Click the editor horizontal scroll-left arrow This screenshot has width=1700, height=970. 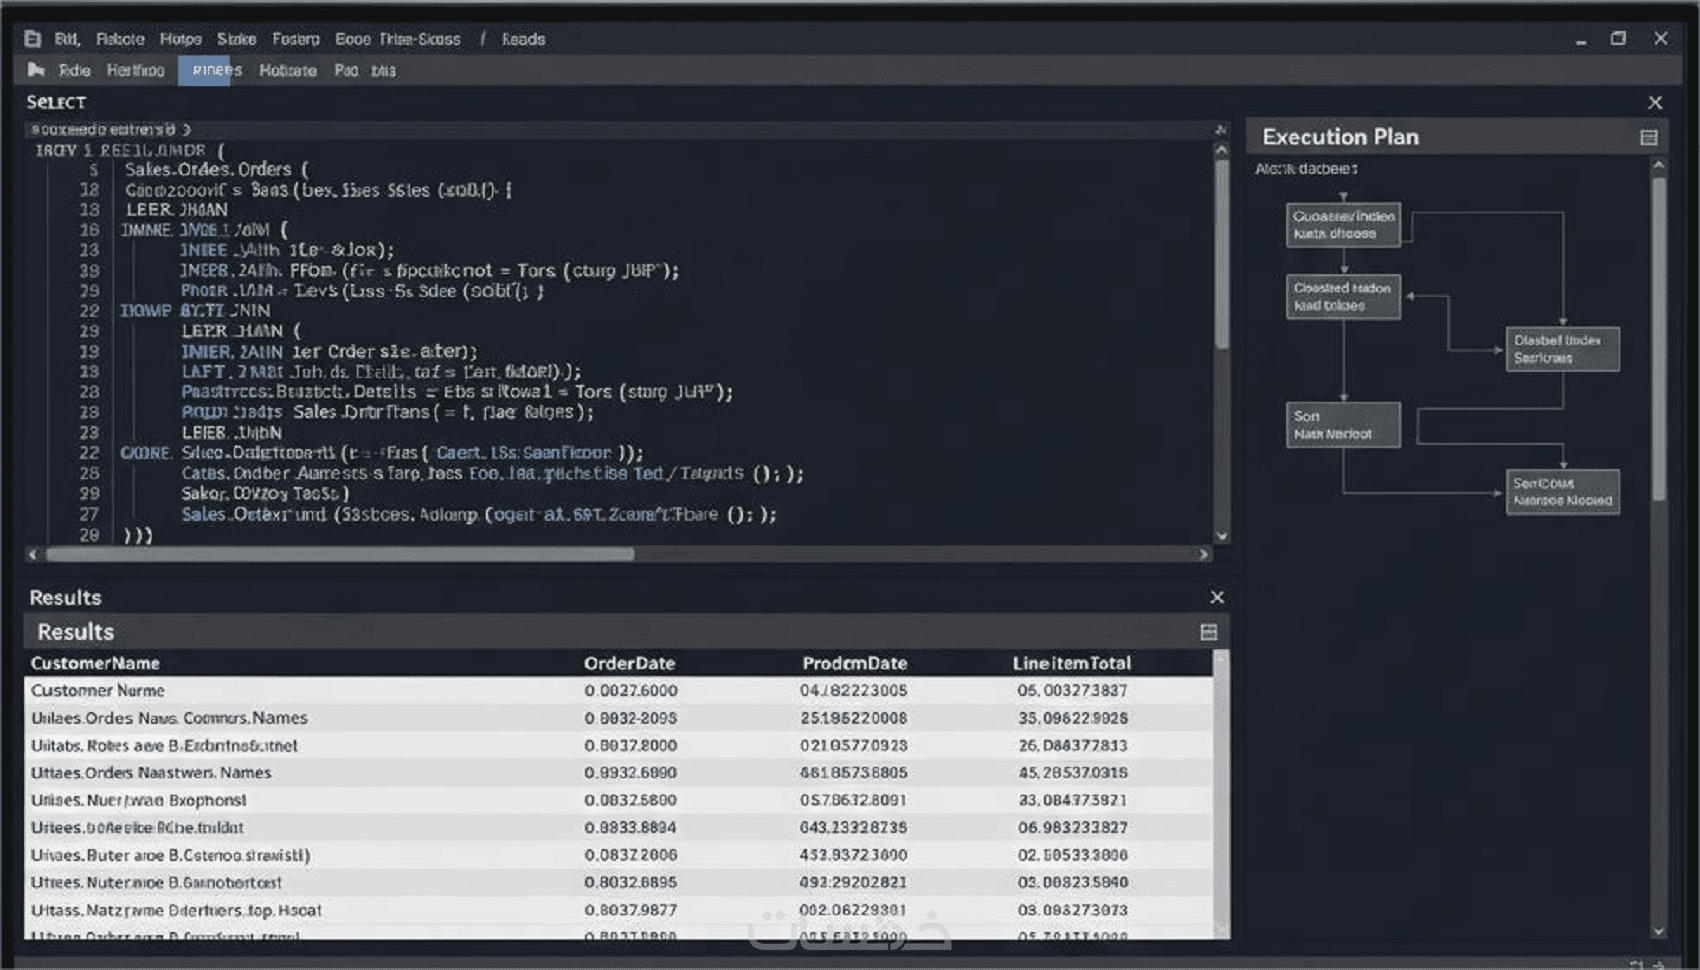pyautogui.click(x=33, y=554)
